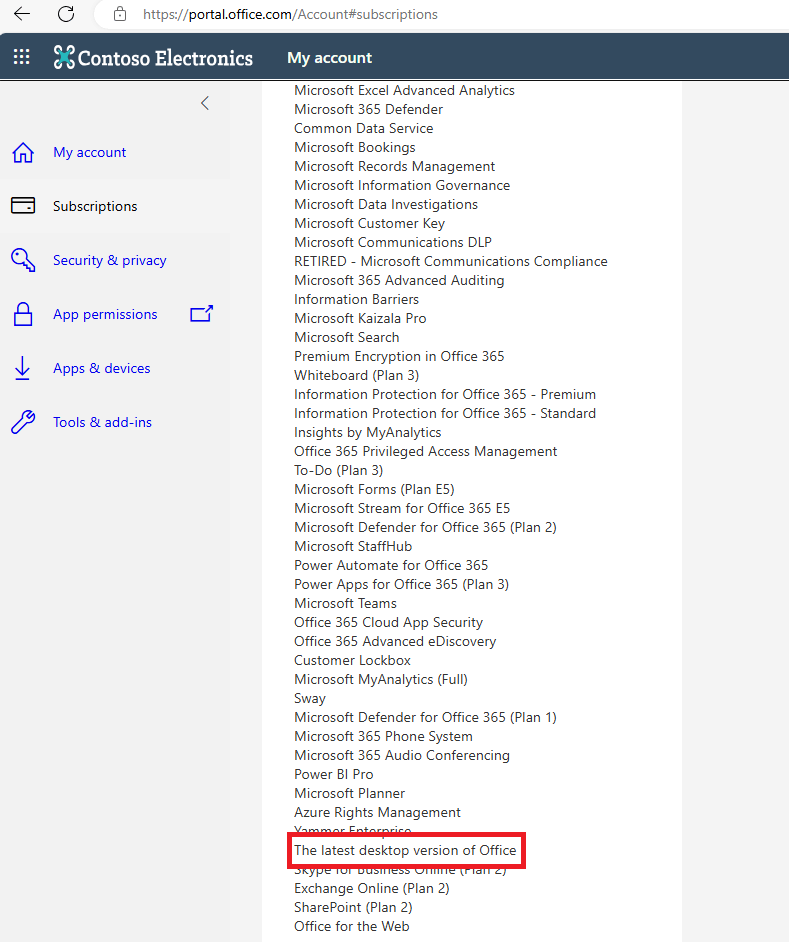The height and width of the screenshot is (942, 789).
Task: Select 'Microsoft Customer Key' entry
Action: click(x=370, y=223)
